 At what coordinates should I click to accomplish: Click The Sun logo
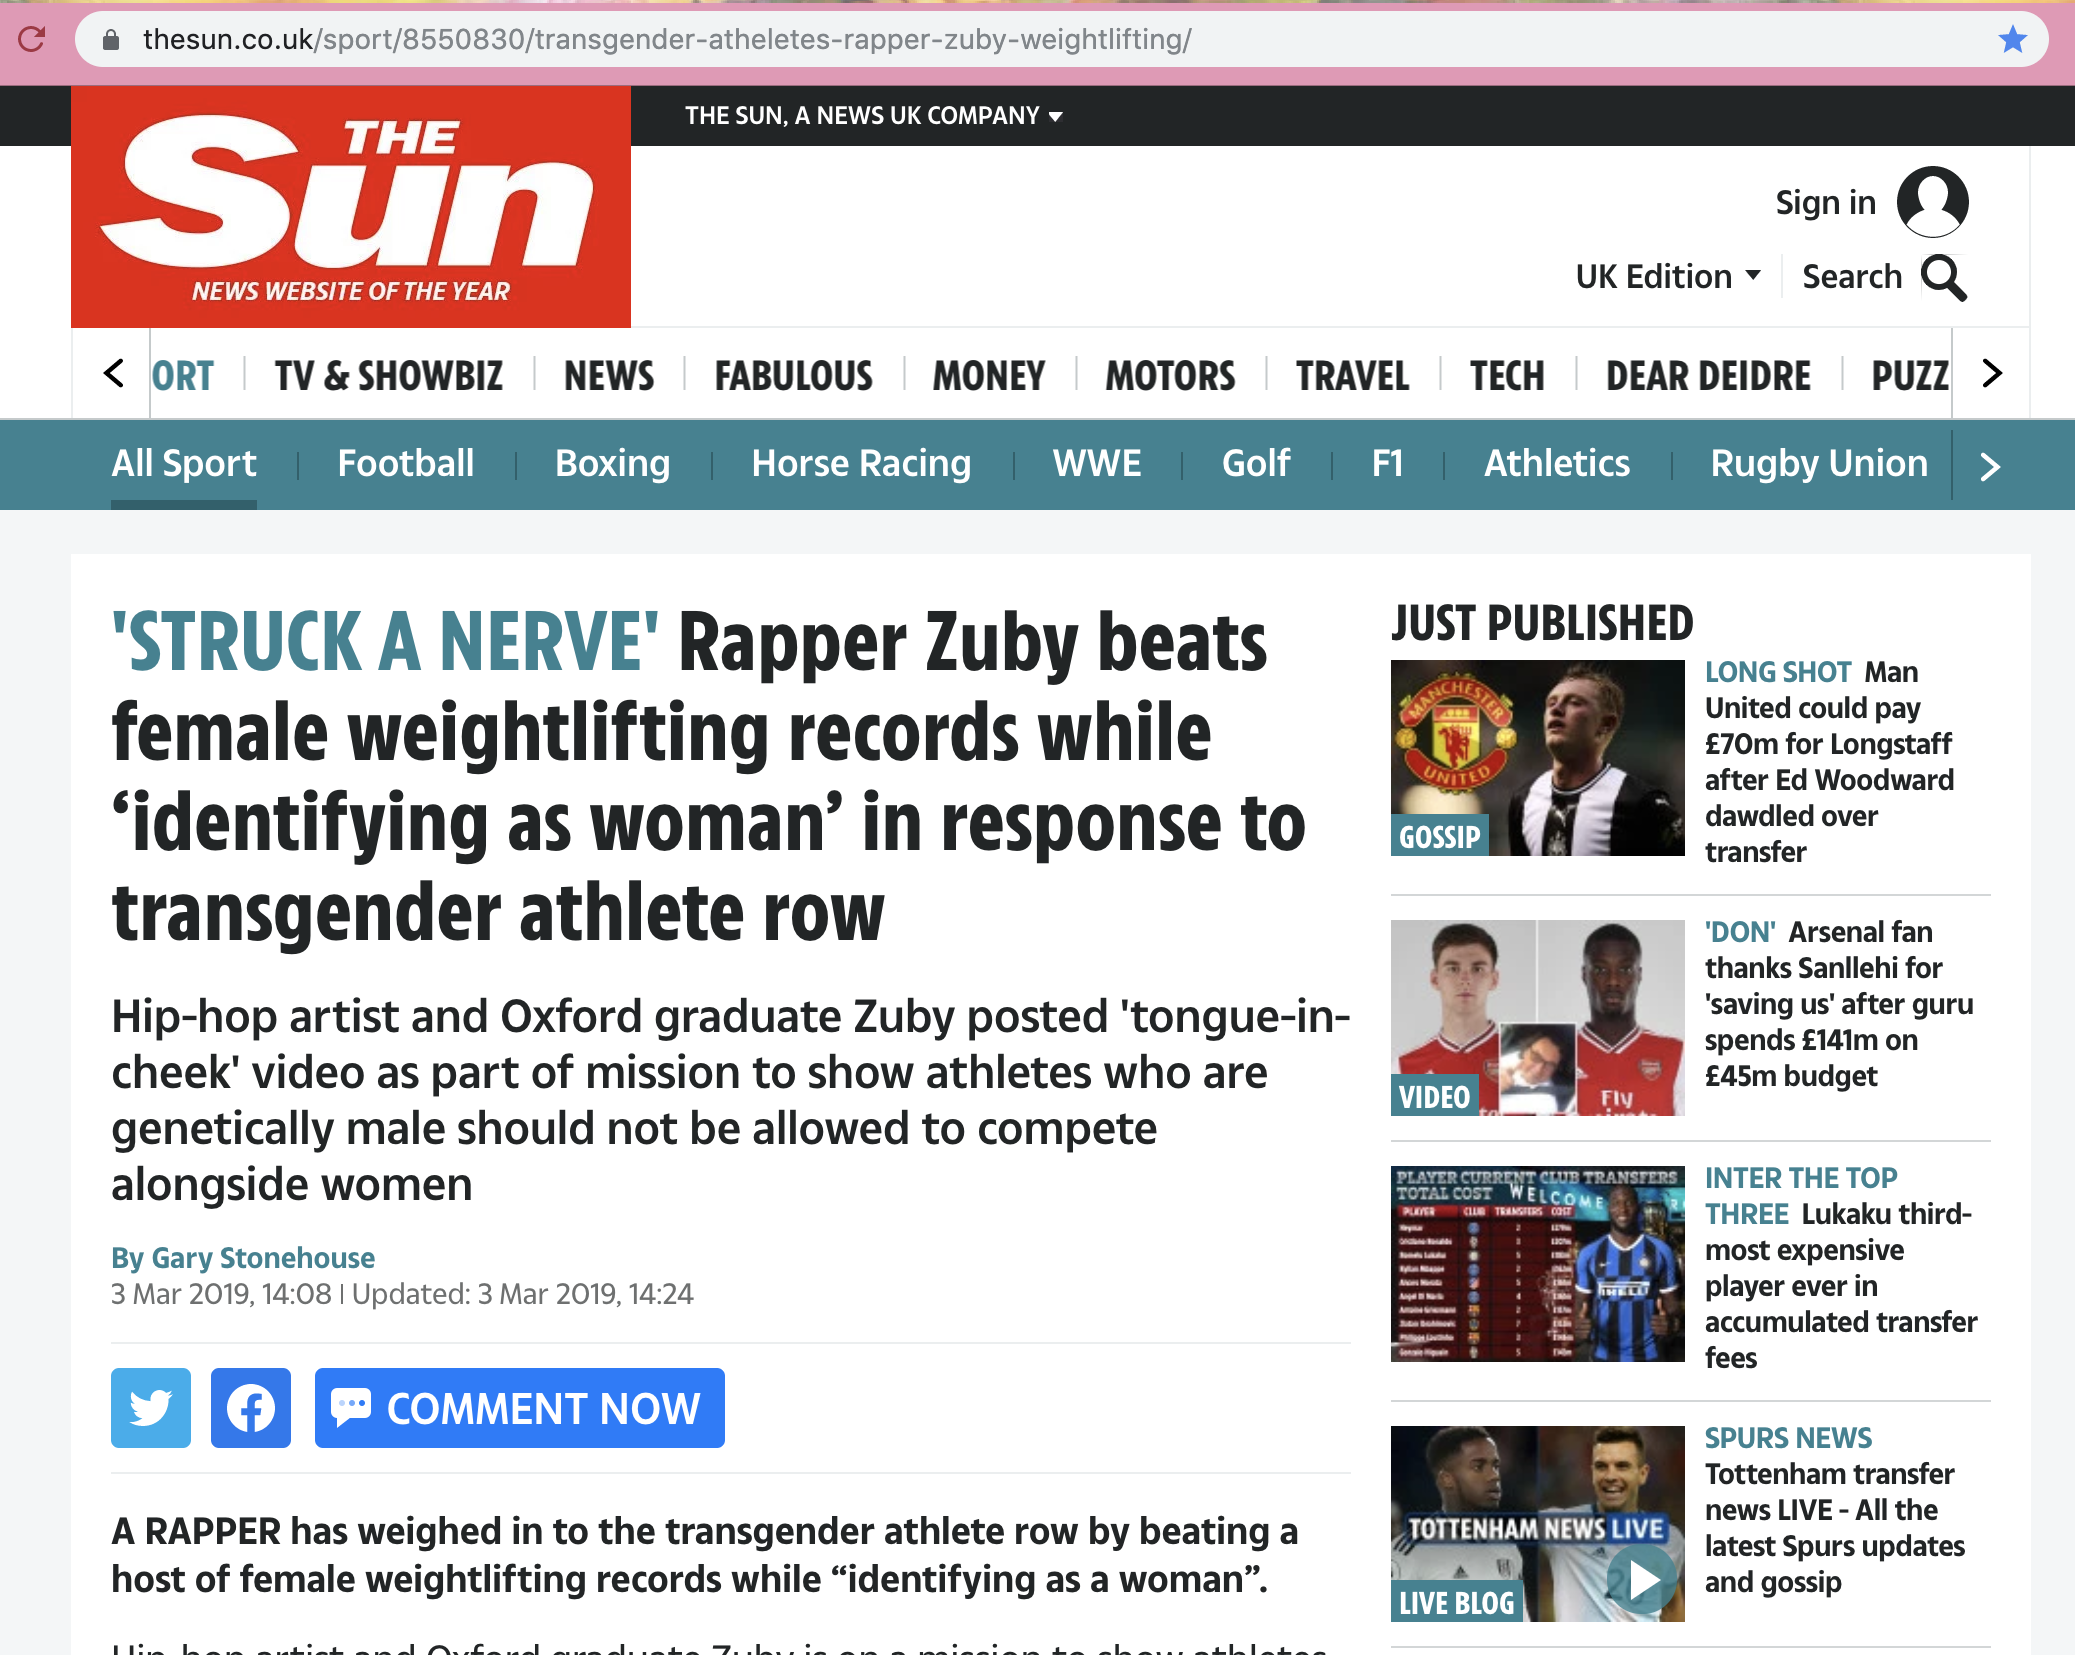pyautogui.click(x=351, y=207)
